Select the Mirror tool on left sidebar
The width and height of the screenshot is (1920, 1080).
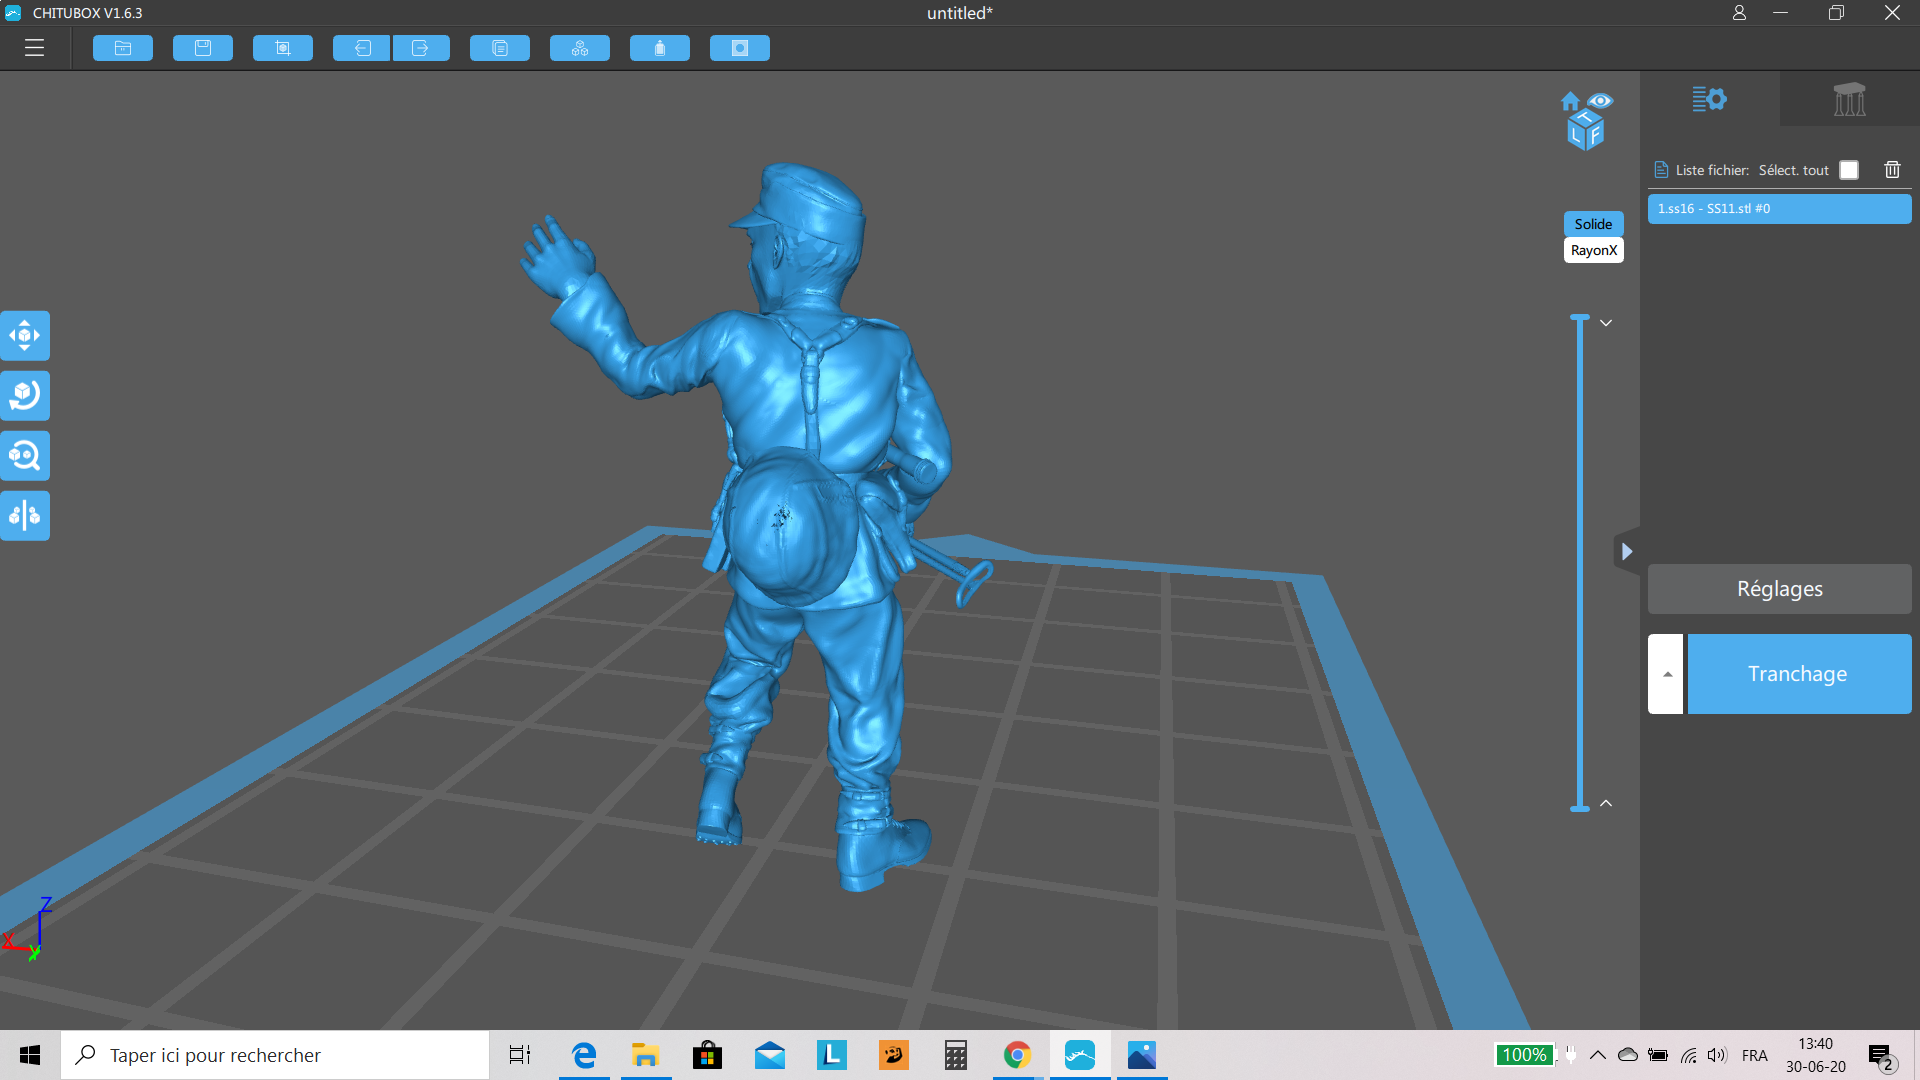click(25, 516)
